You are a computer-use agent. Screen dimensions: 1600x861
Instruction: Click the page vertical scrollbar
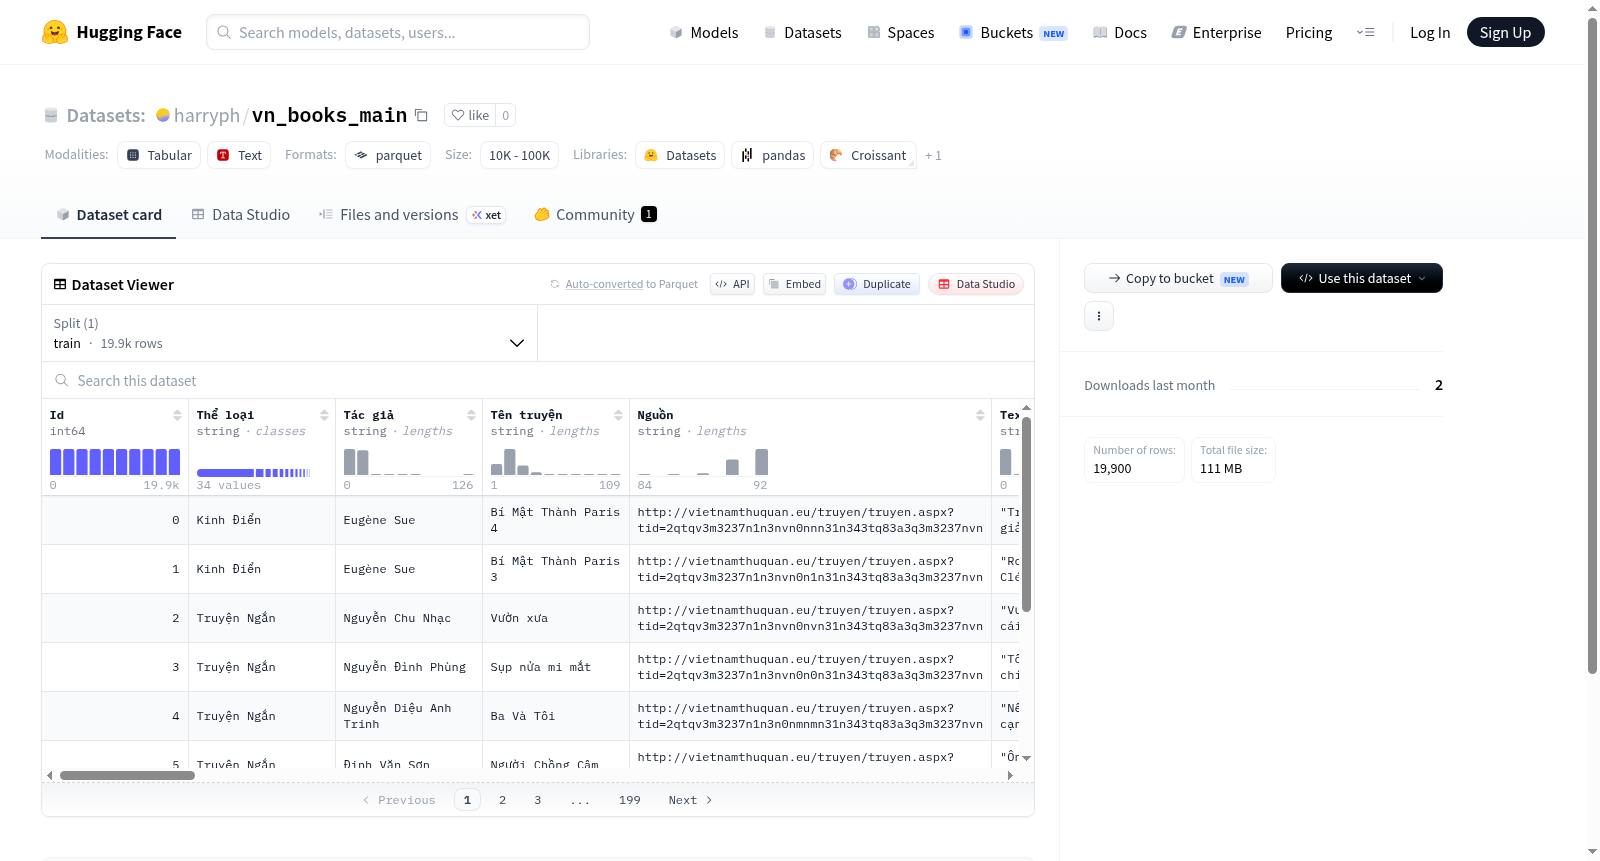(1593, 345)
